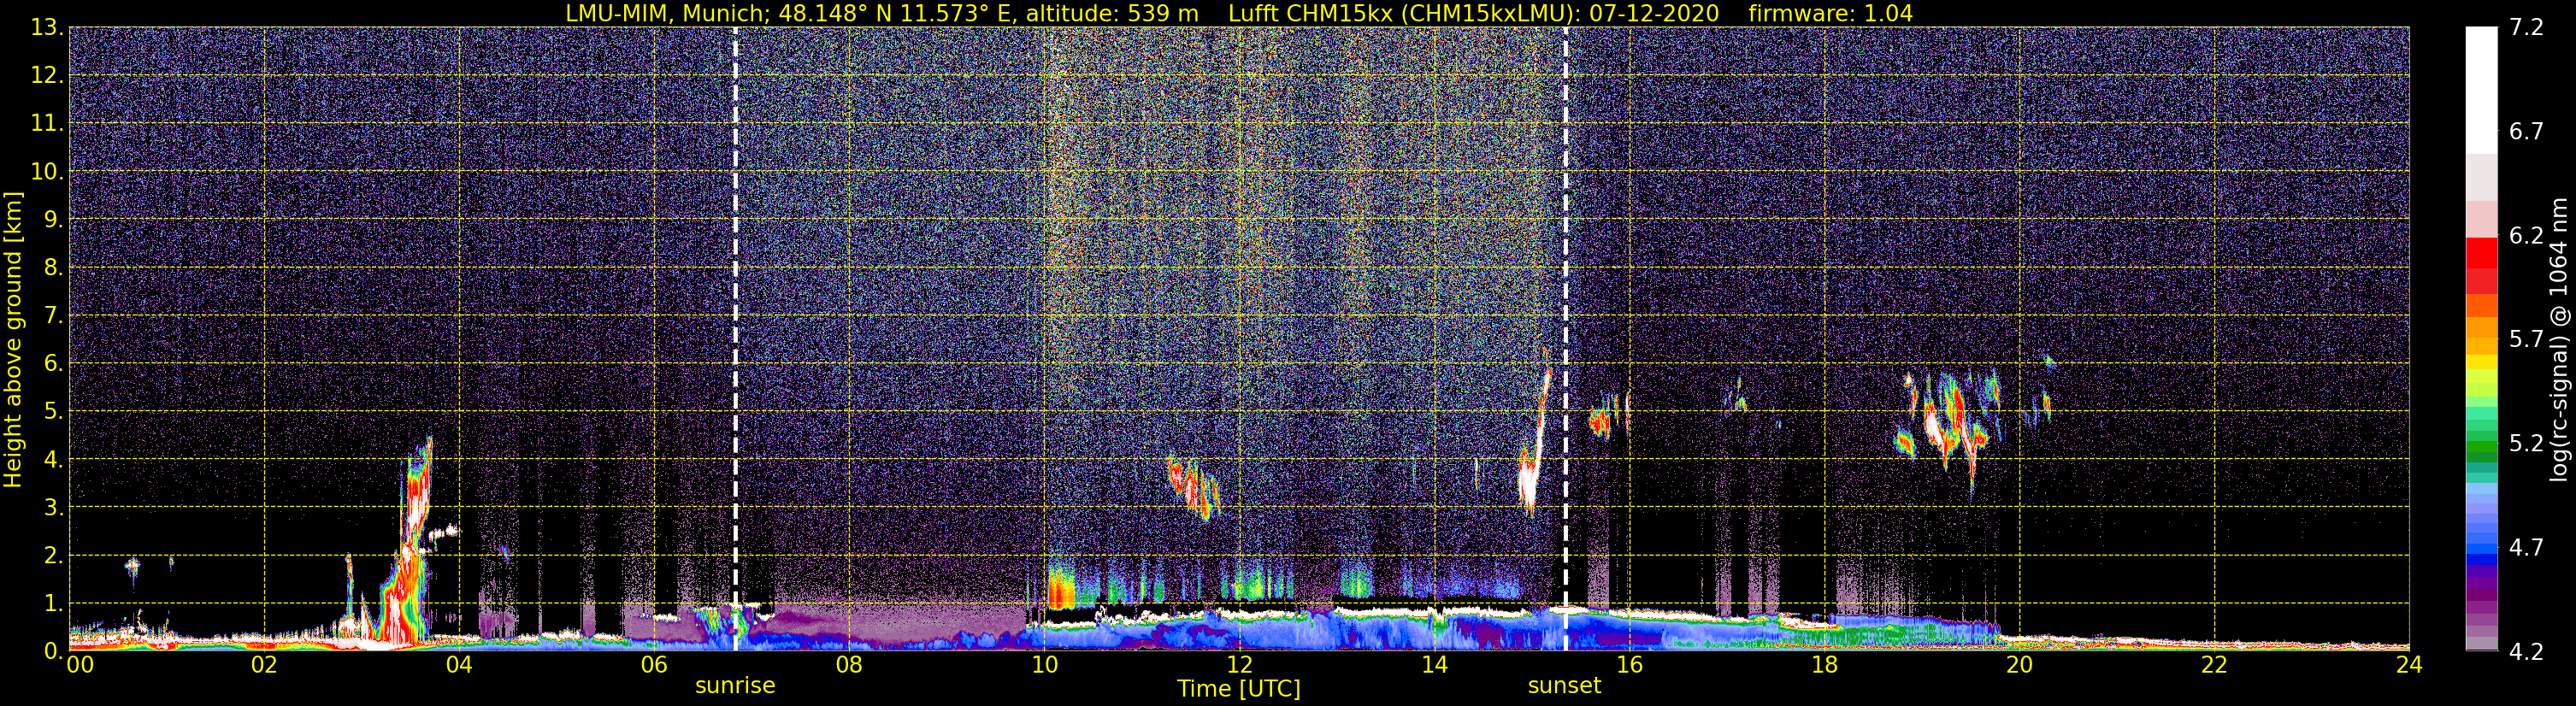The image size is (2576, 706).
Task: Click the height axis tick '6.'
Action: click(53, 363)
